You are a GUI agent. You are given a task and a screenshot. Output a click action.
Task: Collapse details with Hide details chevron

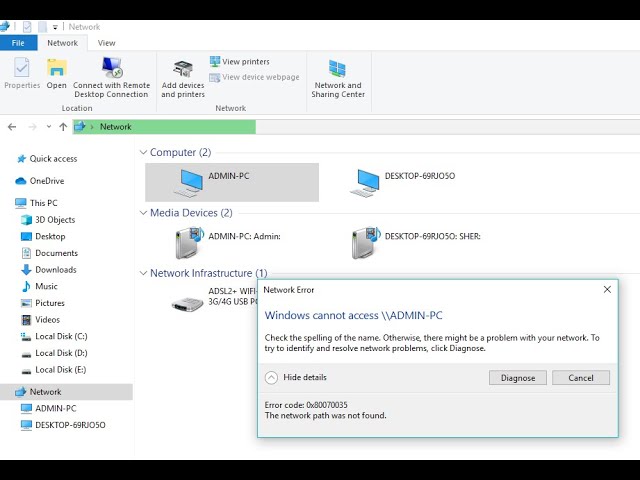(x=271, y=378)
